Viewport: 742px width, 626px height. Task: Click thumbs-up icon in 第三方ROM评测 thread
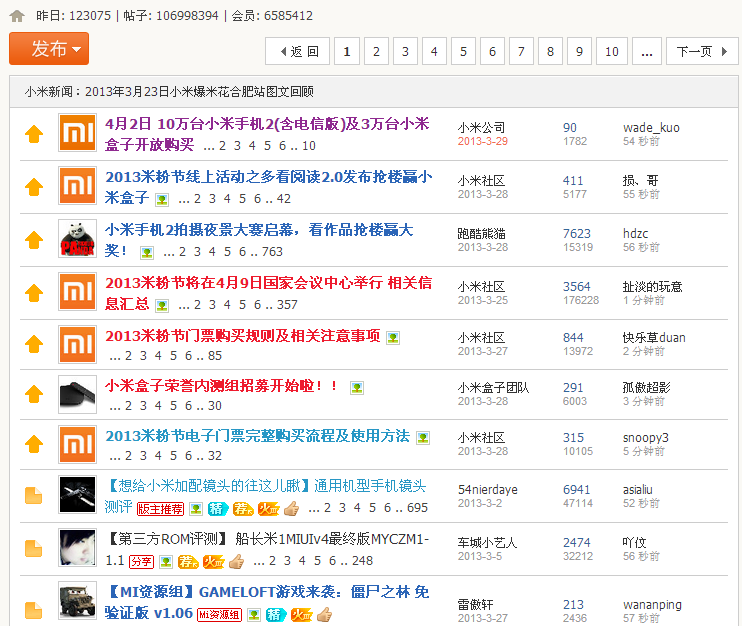[x=236, y=562]
